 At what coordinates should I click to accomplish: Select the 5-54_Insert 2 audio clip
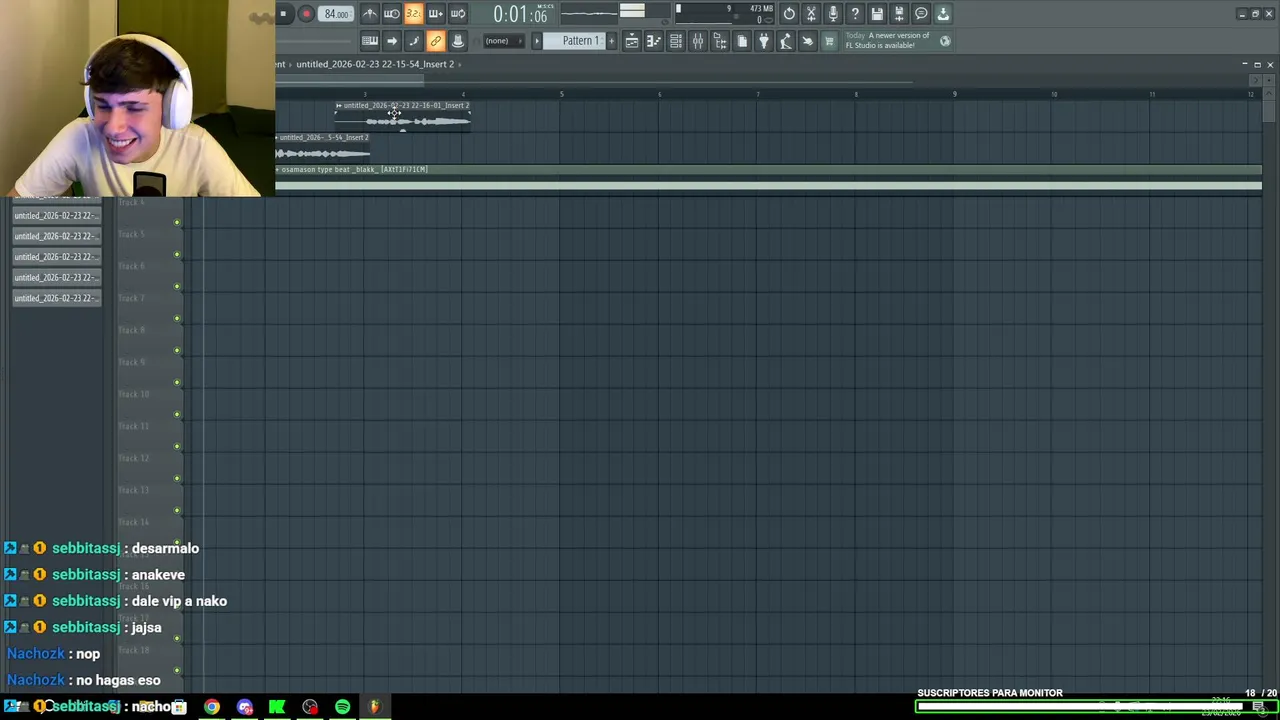pos(323,146)
